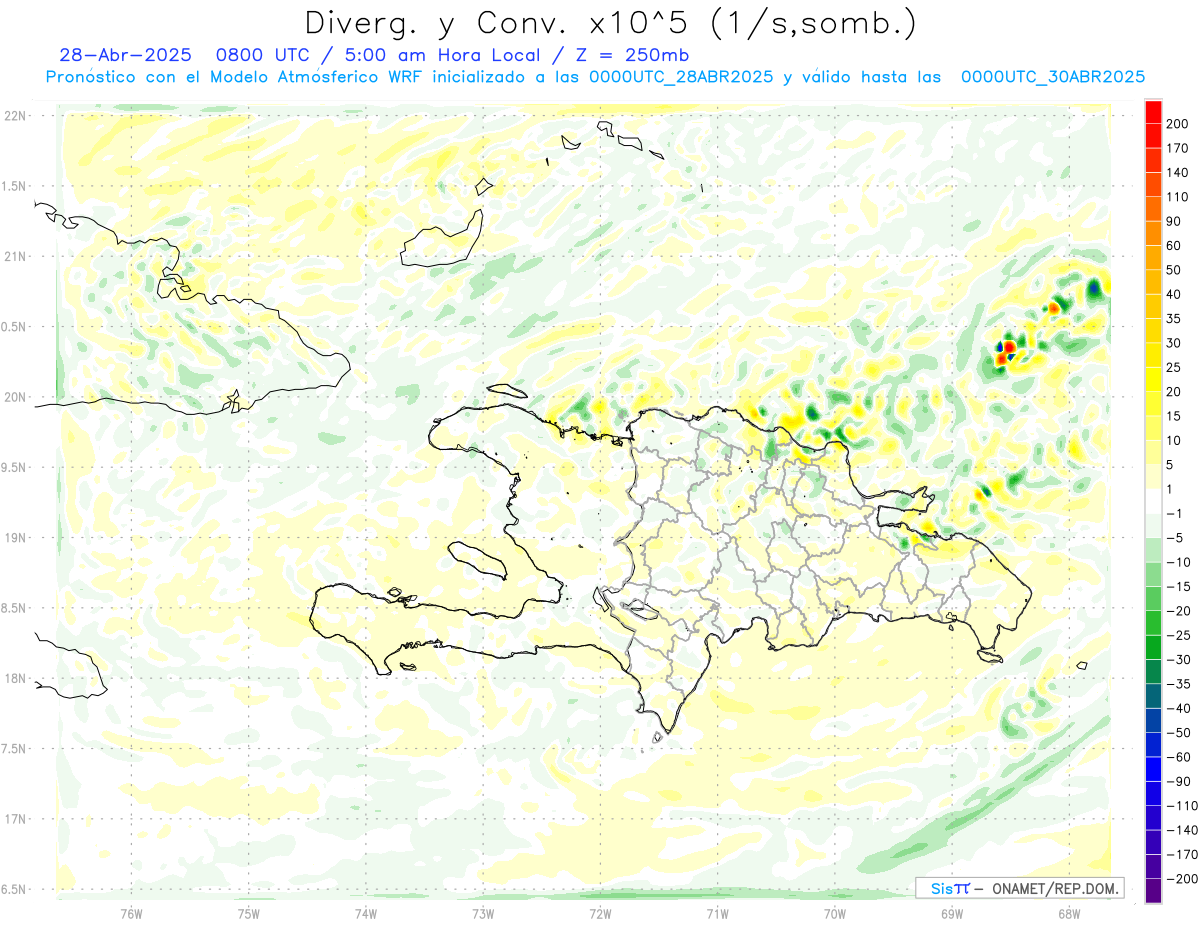
Task: Click the "69W" longitude label
Action: [952, 913]
